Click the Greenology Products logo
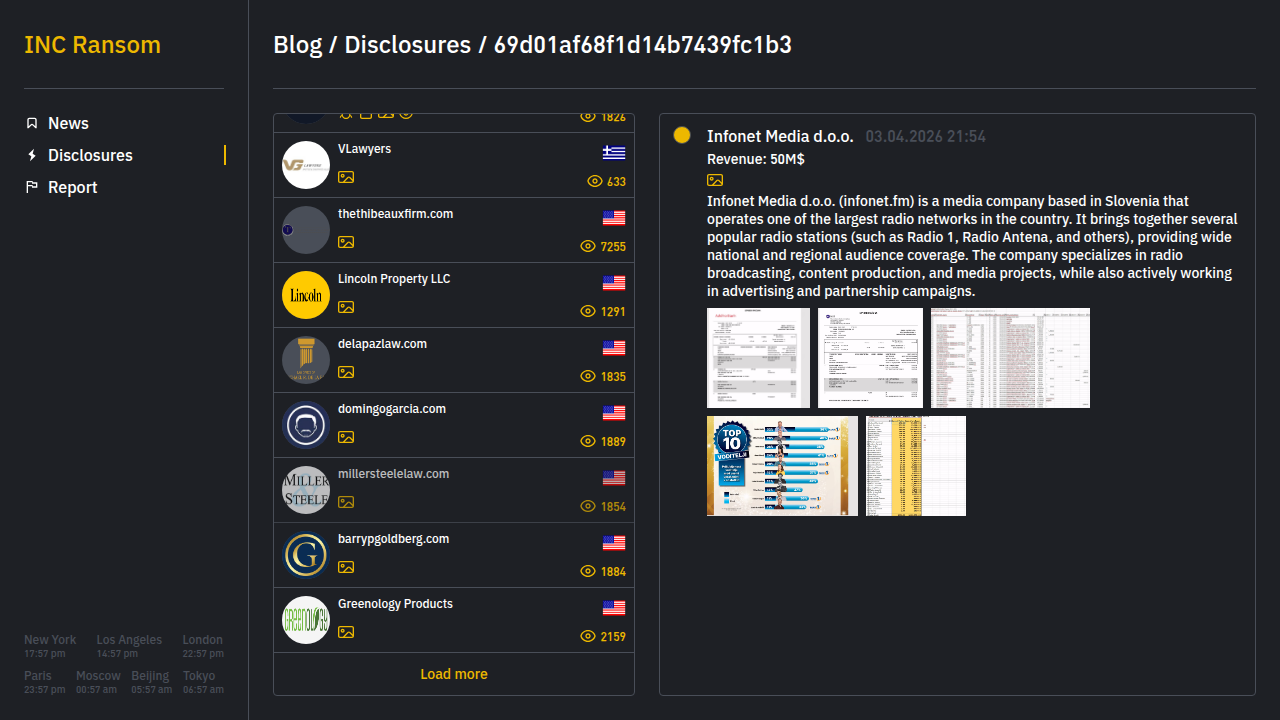 [306, 620]
